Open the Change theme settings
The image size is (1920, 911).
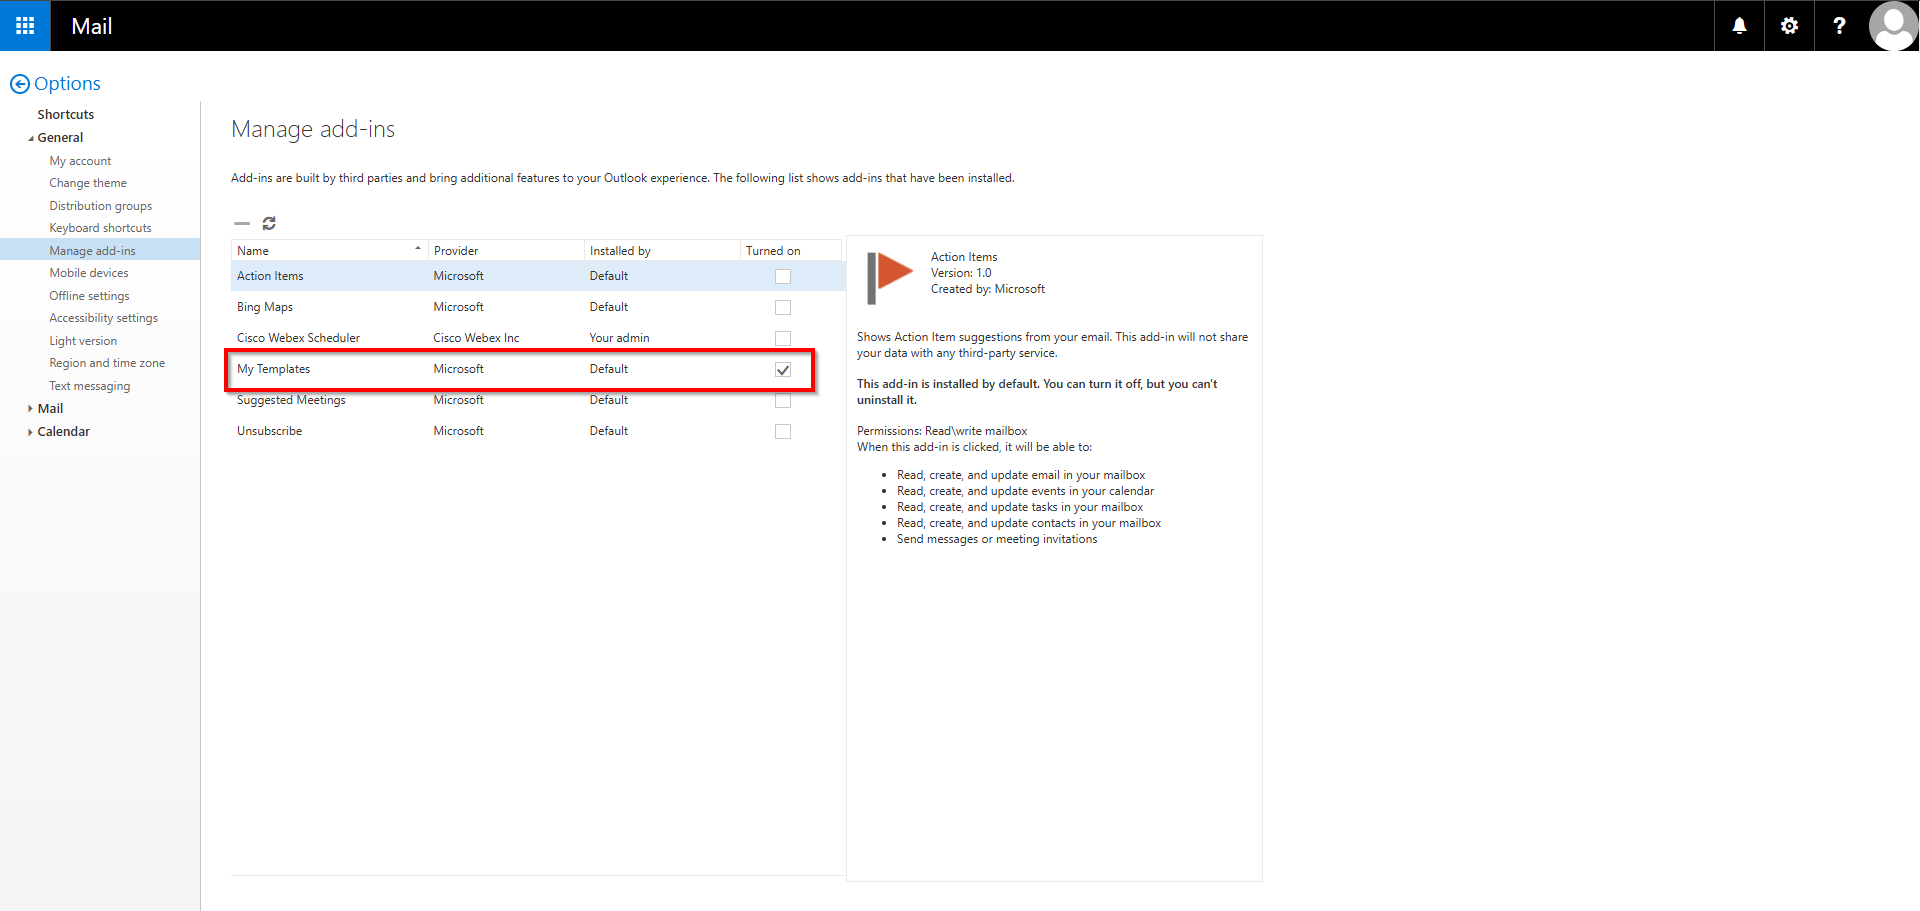(x=88, y=182)
